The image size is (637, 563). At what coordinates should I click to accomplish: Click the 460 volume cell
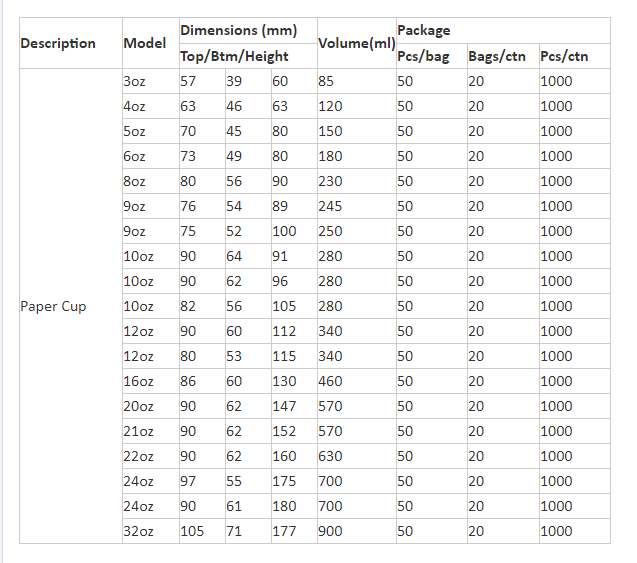click(x=357, y=381)
